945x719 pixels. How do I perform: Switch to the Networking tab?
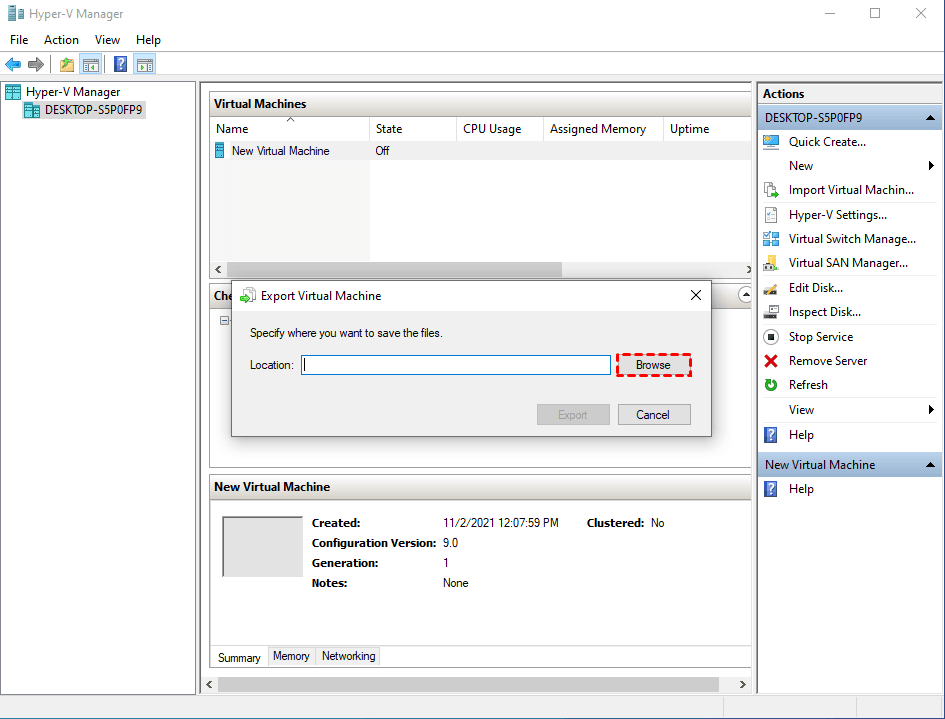pyautogui.click(x=348, y=656)
